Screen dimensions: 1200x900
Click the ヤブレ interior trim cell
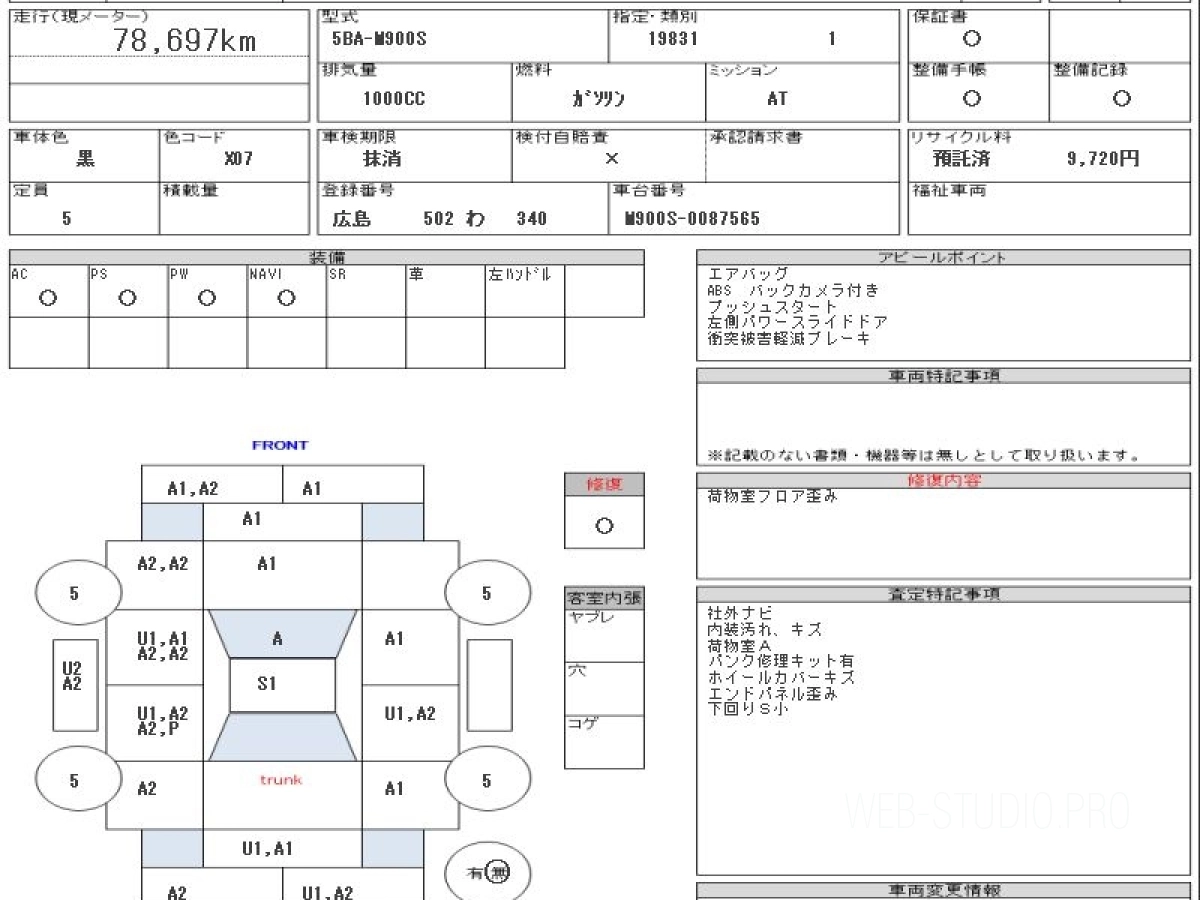(604, 636)
